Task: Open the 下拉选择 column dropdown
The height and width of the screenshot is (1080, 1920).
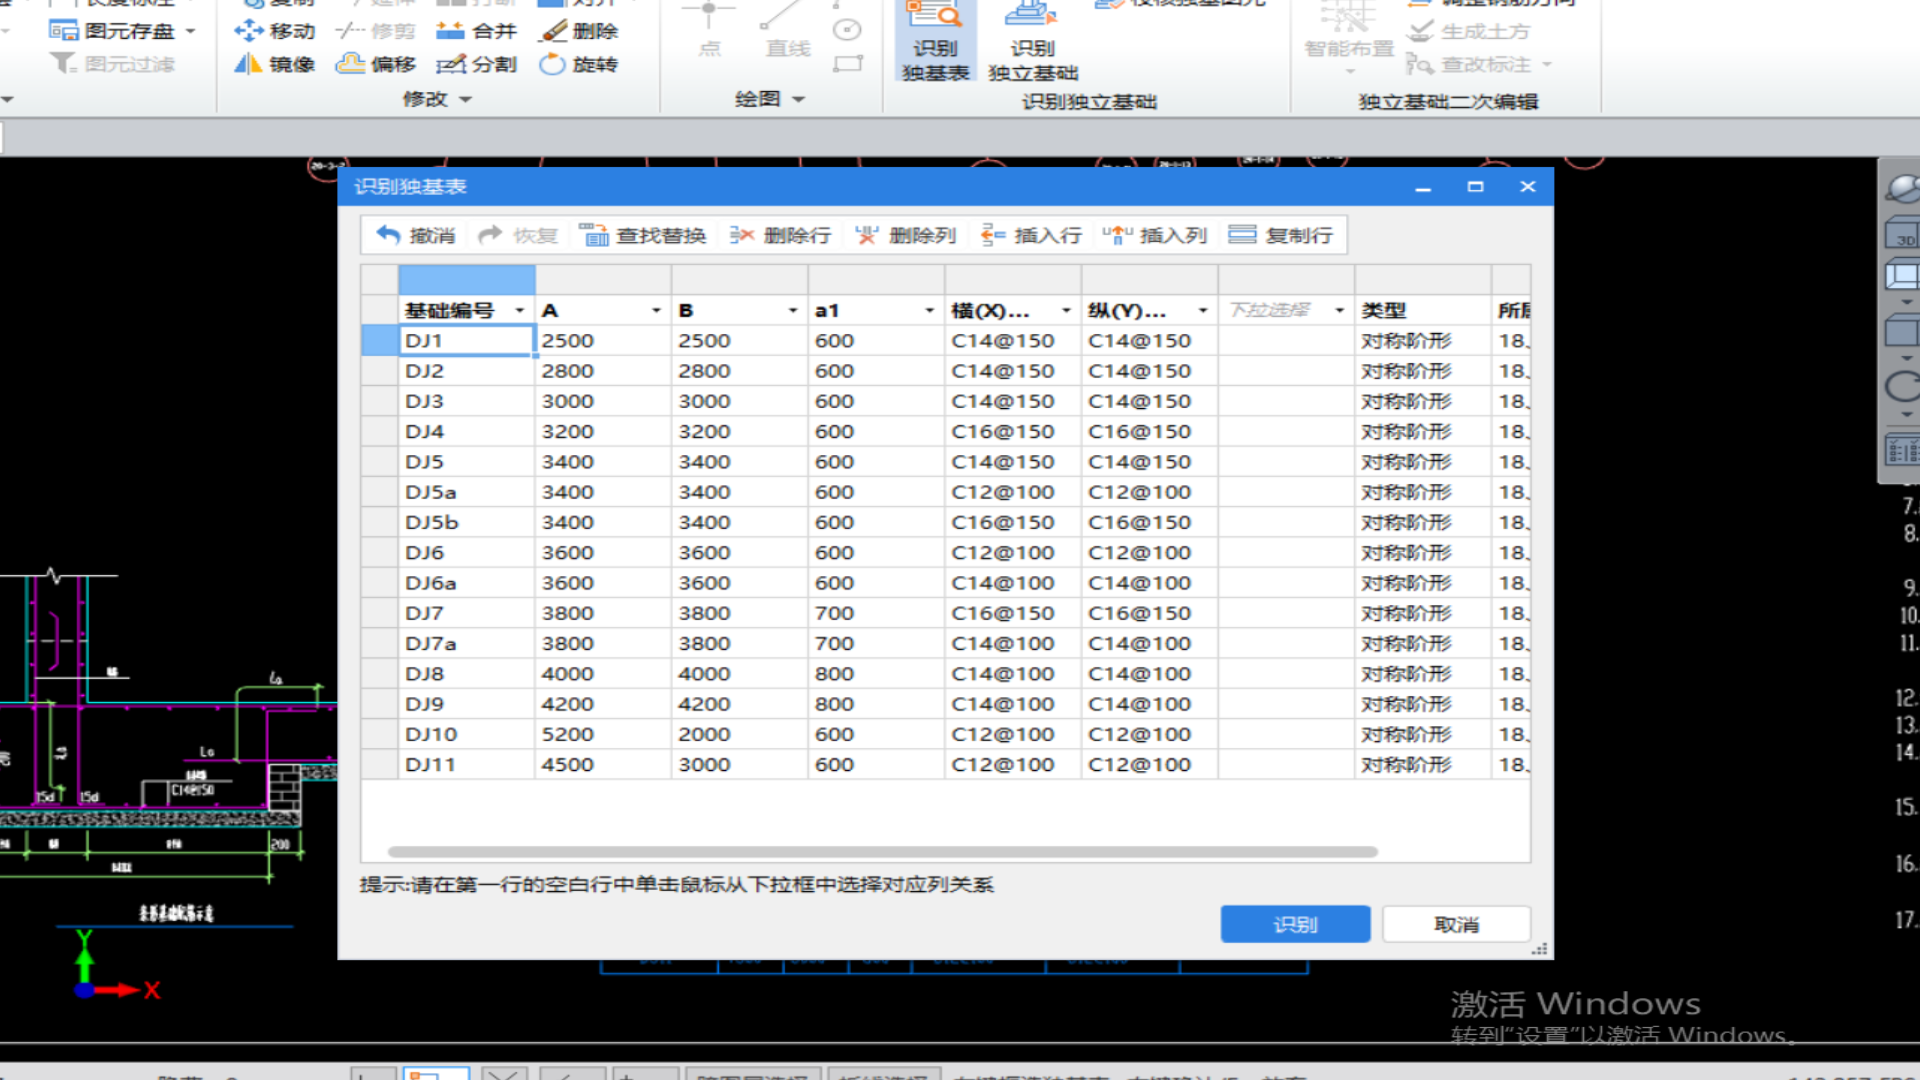Action: pos(1340,311)
